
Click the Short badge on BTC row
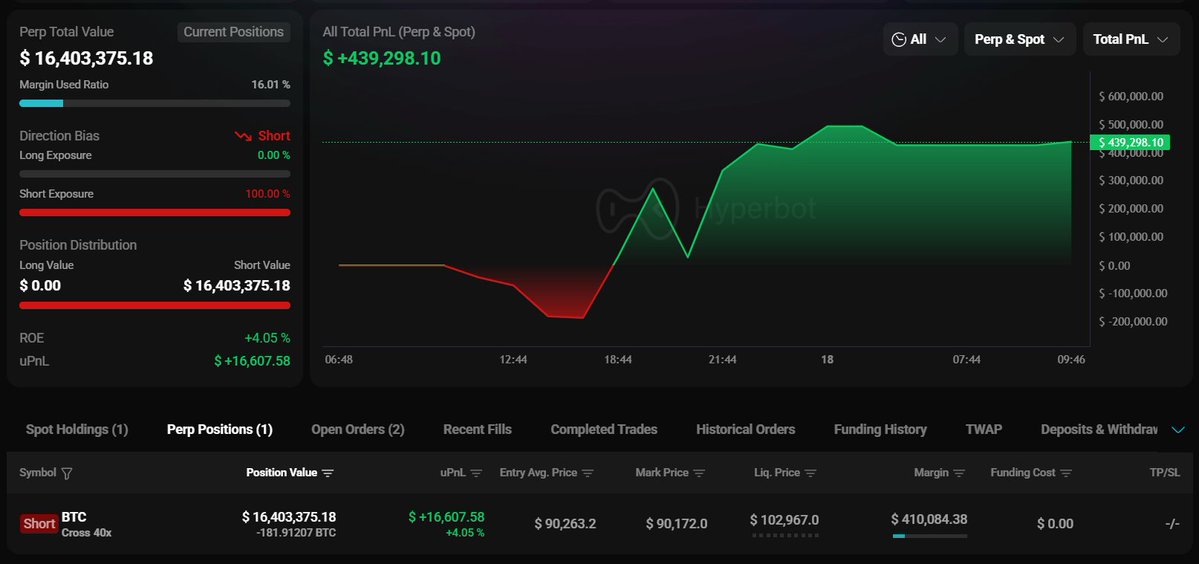39,524
